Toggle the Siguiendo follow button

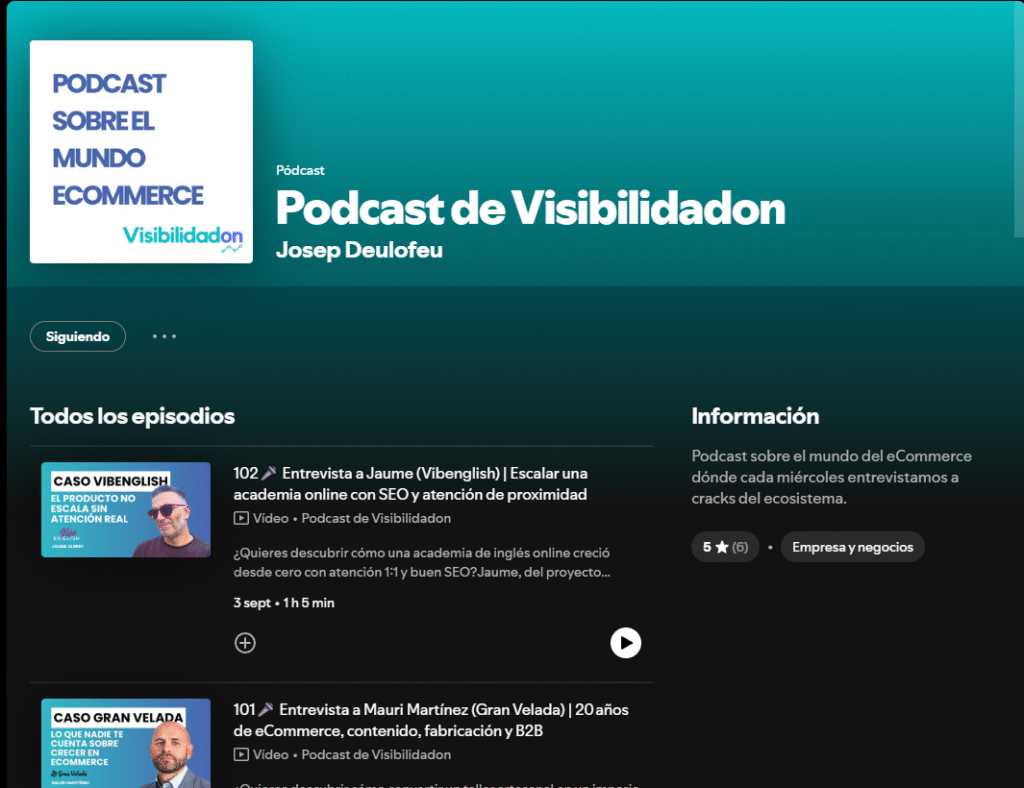pyautogui.click(x=78, y=337)
